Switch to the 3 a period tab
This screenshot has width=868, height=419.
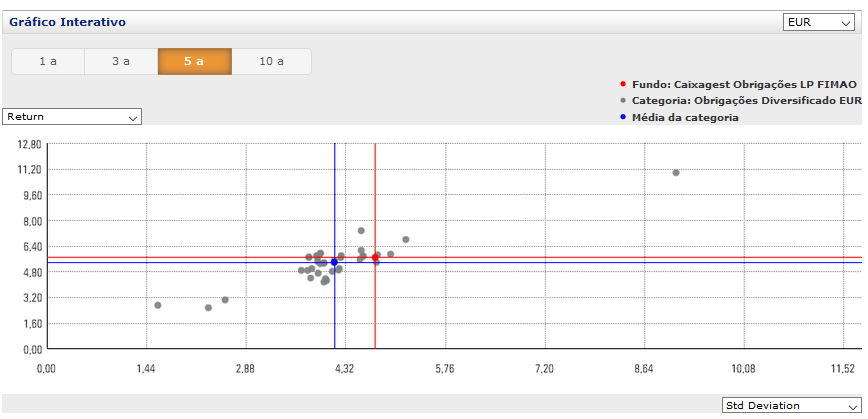click(x=121, y=61)
